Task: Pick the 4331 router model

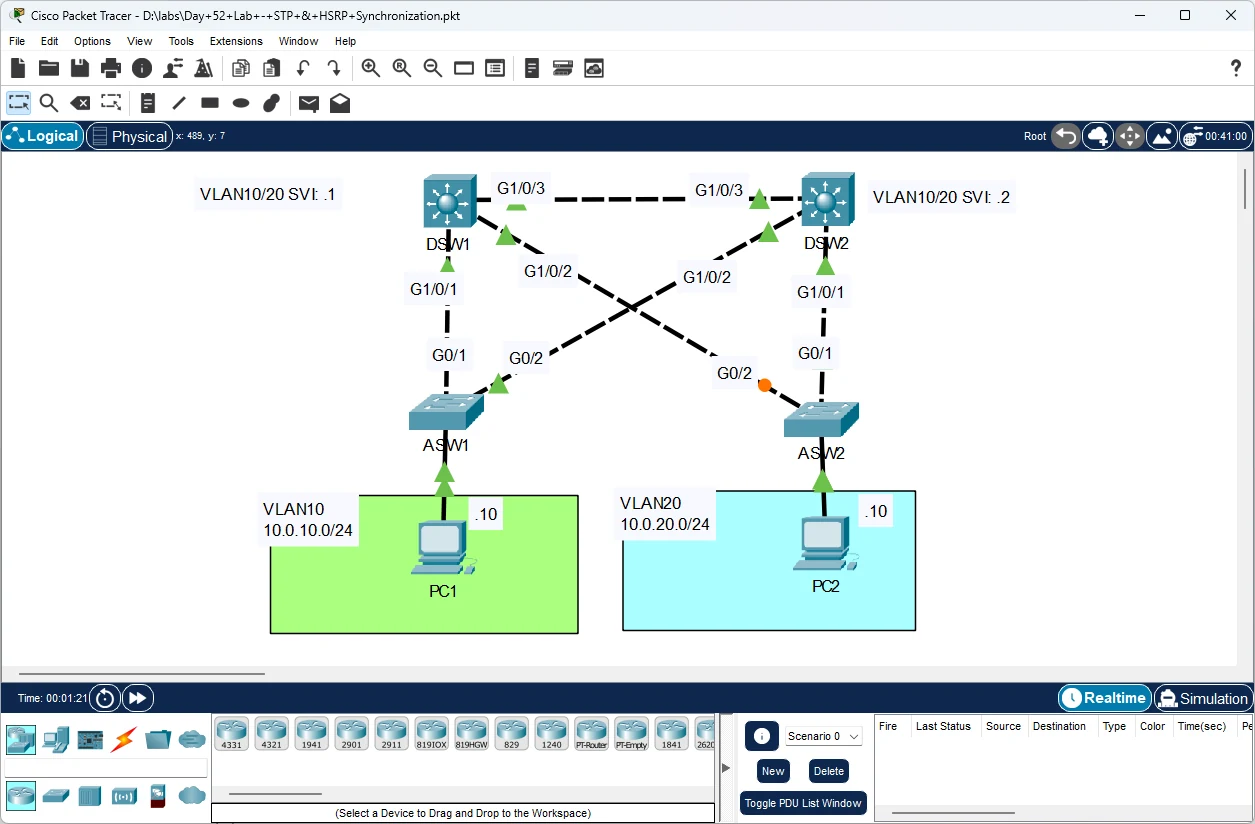Action: (x=231, y=734)
